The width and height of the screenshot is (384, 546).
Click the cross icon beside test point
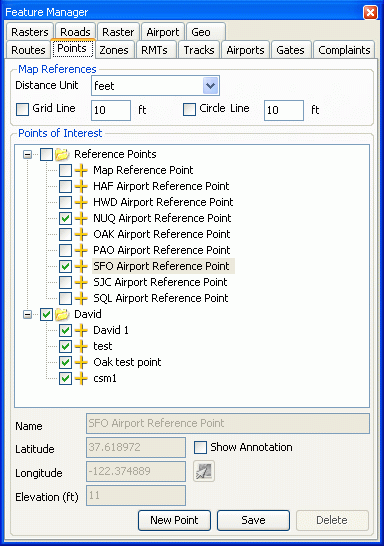(x=81, y=346)
